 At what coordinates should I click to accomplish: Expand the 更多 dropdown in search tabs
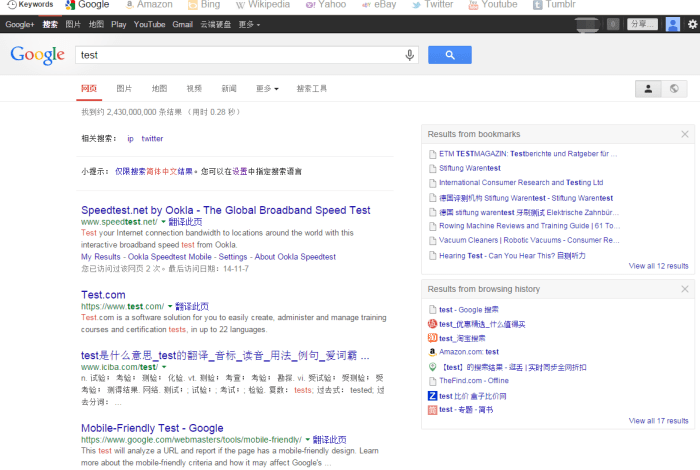pyautogui.click(x=266, y=89)
